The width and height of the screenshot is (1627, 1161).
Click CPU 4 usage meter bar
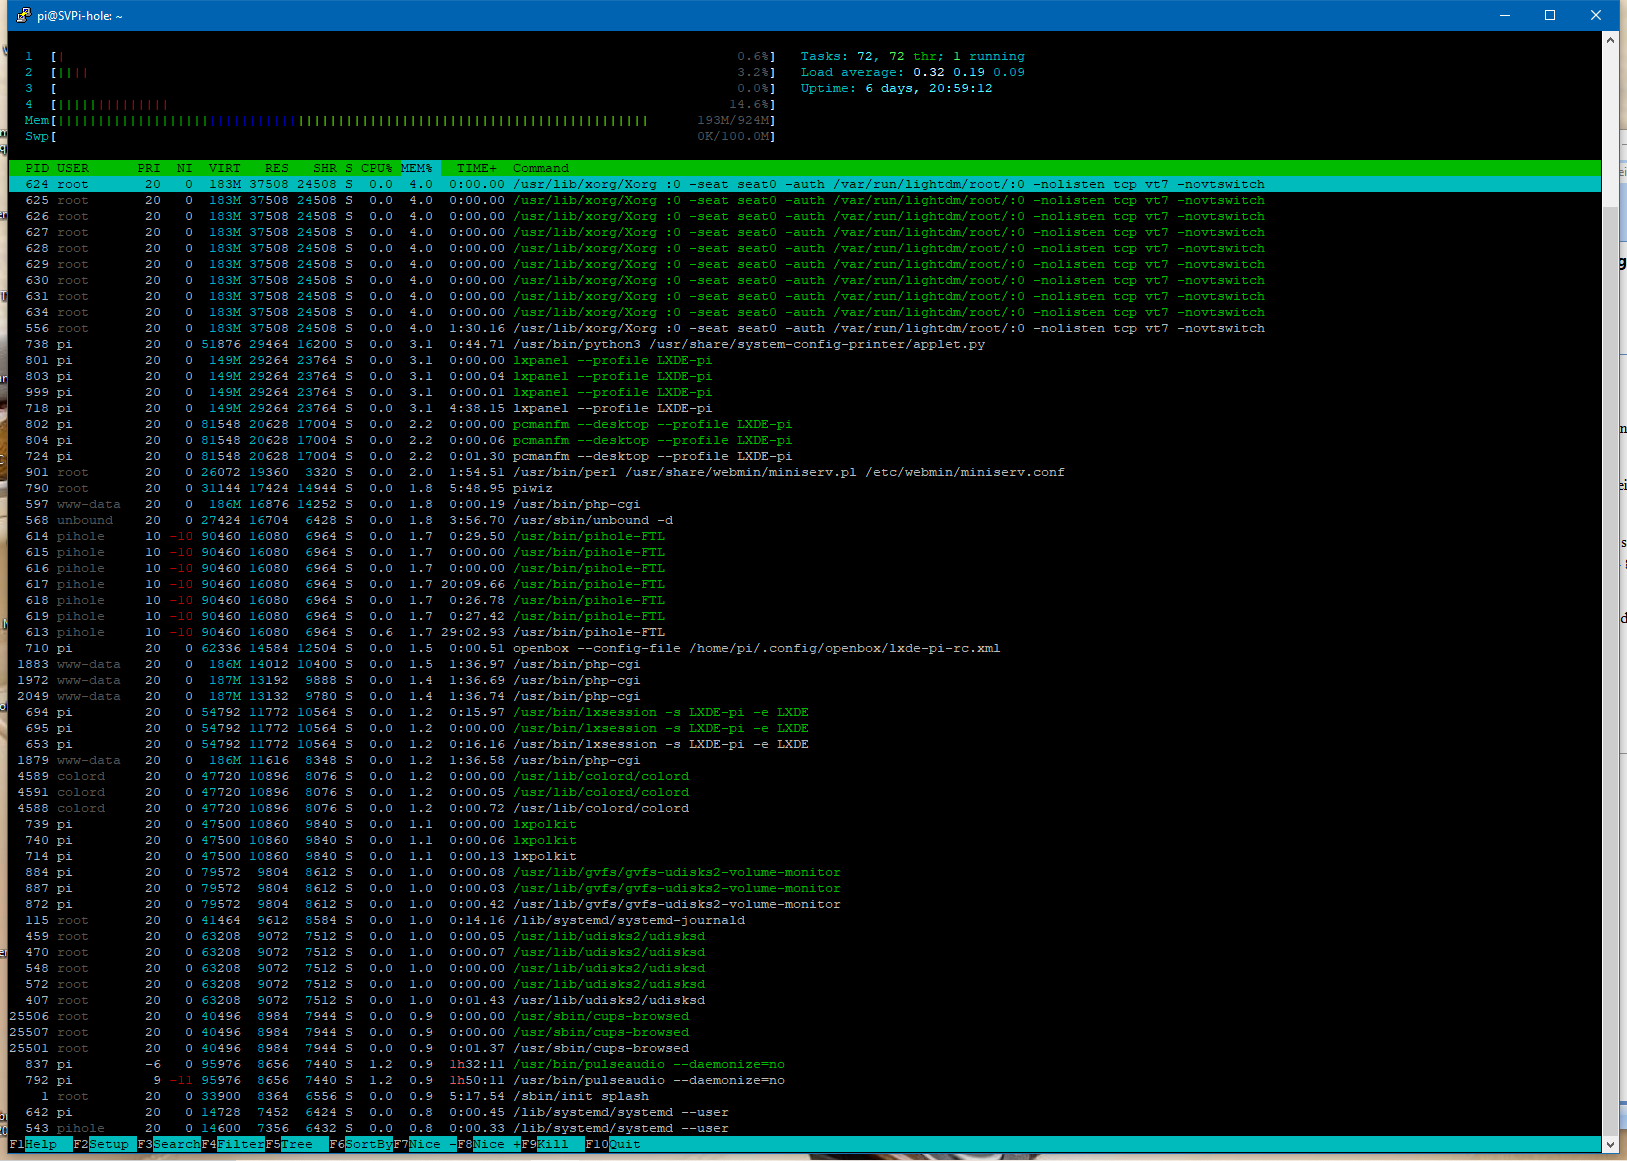400,104
